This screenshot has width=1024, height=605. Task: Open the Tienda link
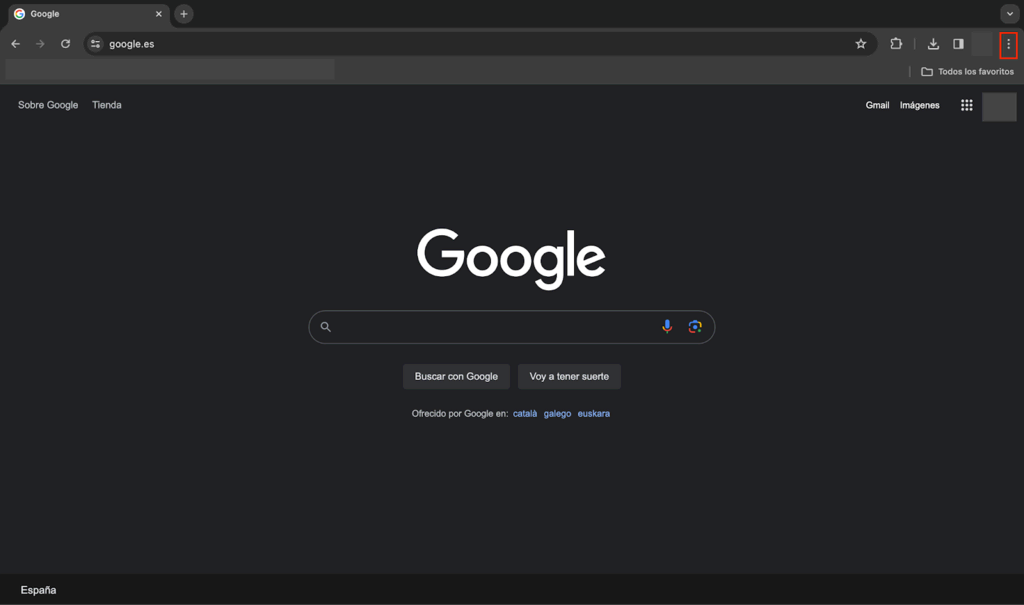coord(106,105)
